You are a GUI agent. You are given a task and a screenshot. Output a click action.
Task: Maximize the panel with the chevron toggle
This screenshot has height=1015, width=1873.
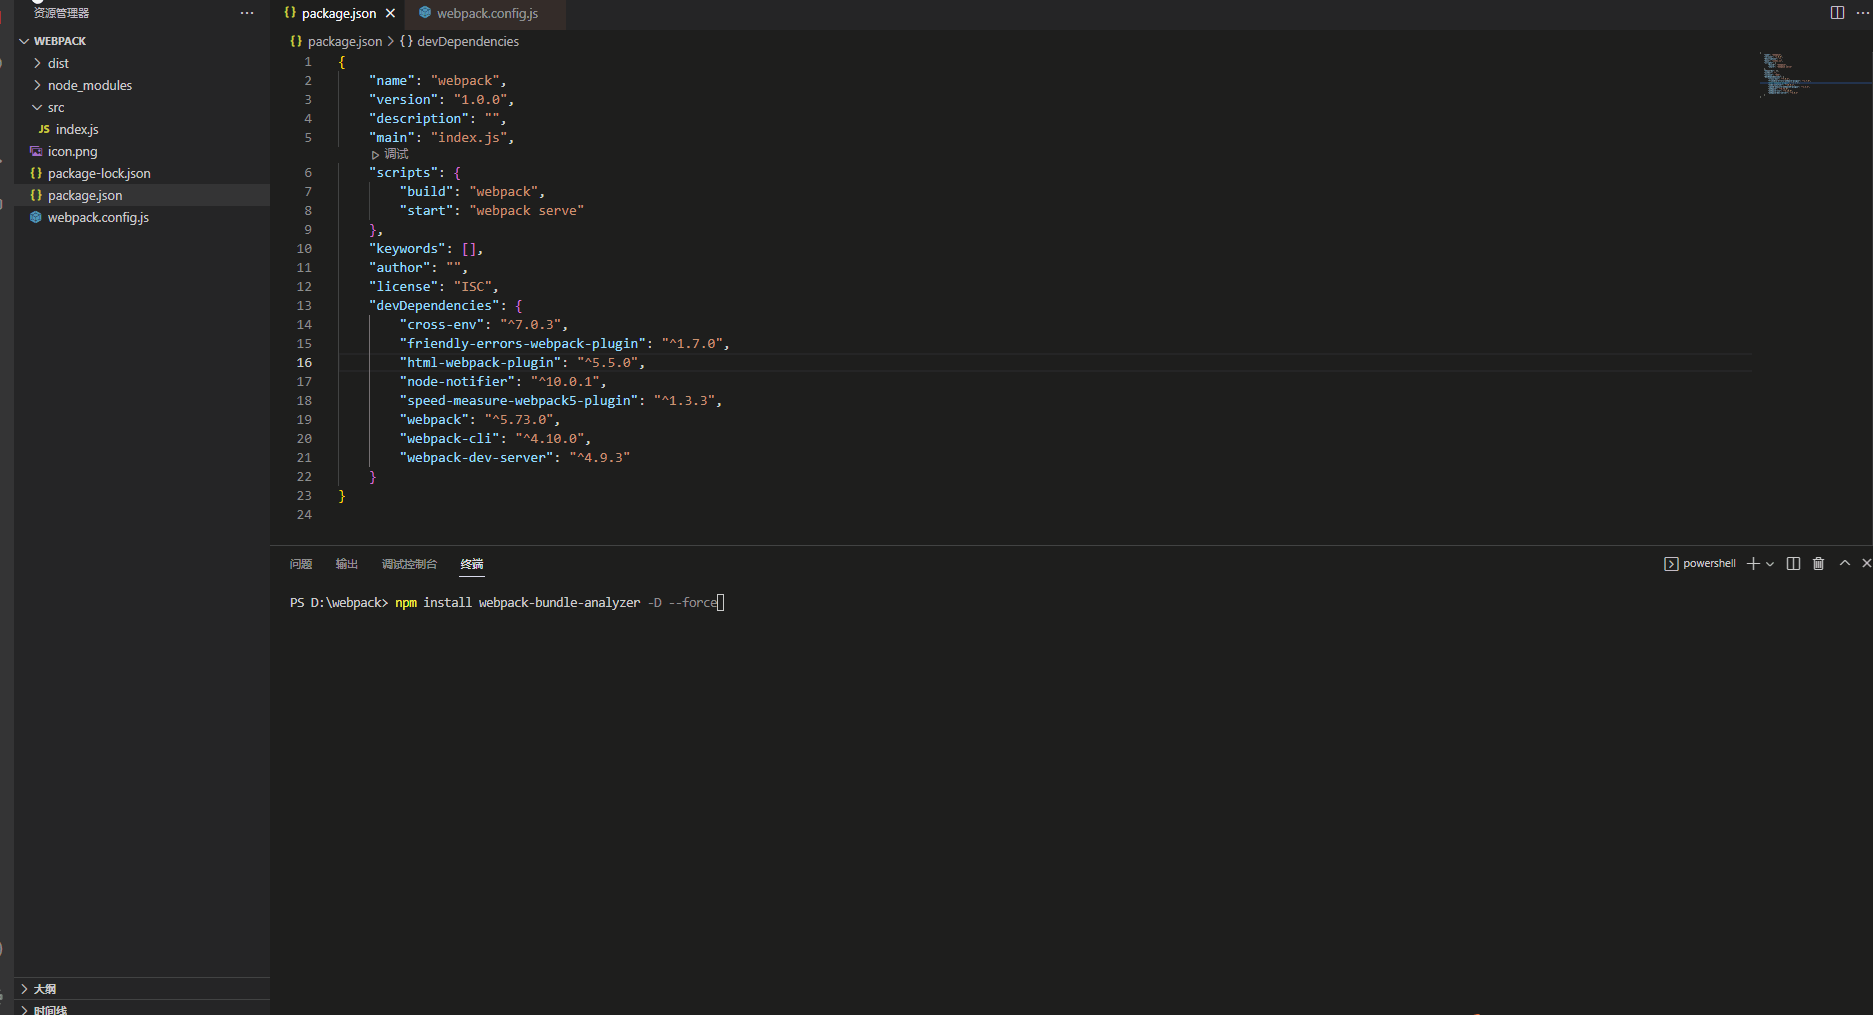click(1844, 563)
